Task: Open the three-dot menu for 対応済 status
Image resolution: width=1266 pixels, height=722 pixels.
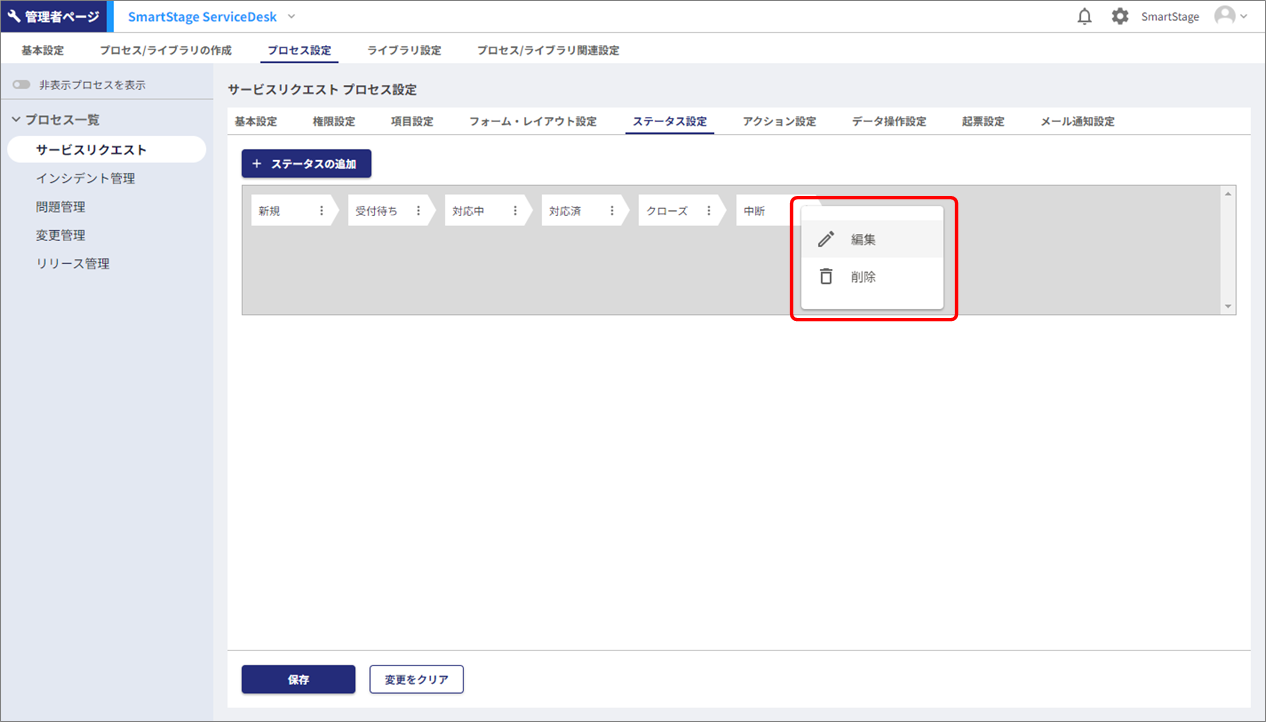Action: coord(612,211)
